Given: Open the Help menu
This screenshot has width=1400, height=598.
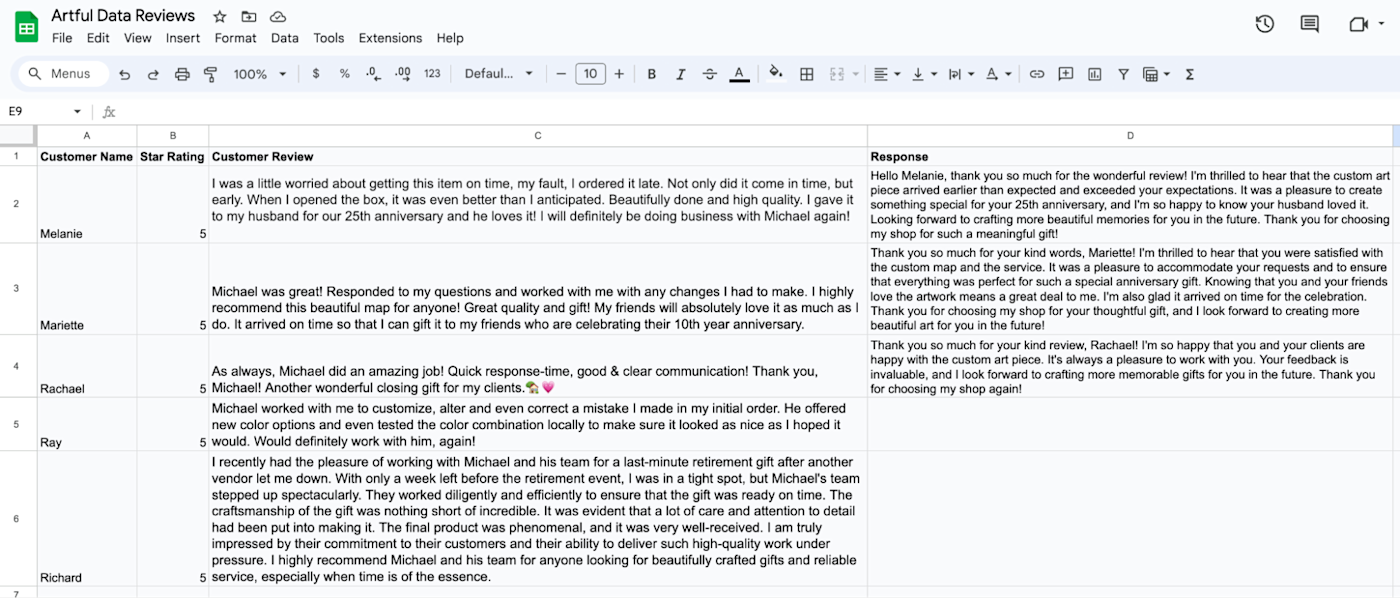Looking at the screenshot, I should [x=450, y=38].
